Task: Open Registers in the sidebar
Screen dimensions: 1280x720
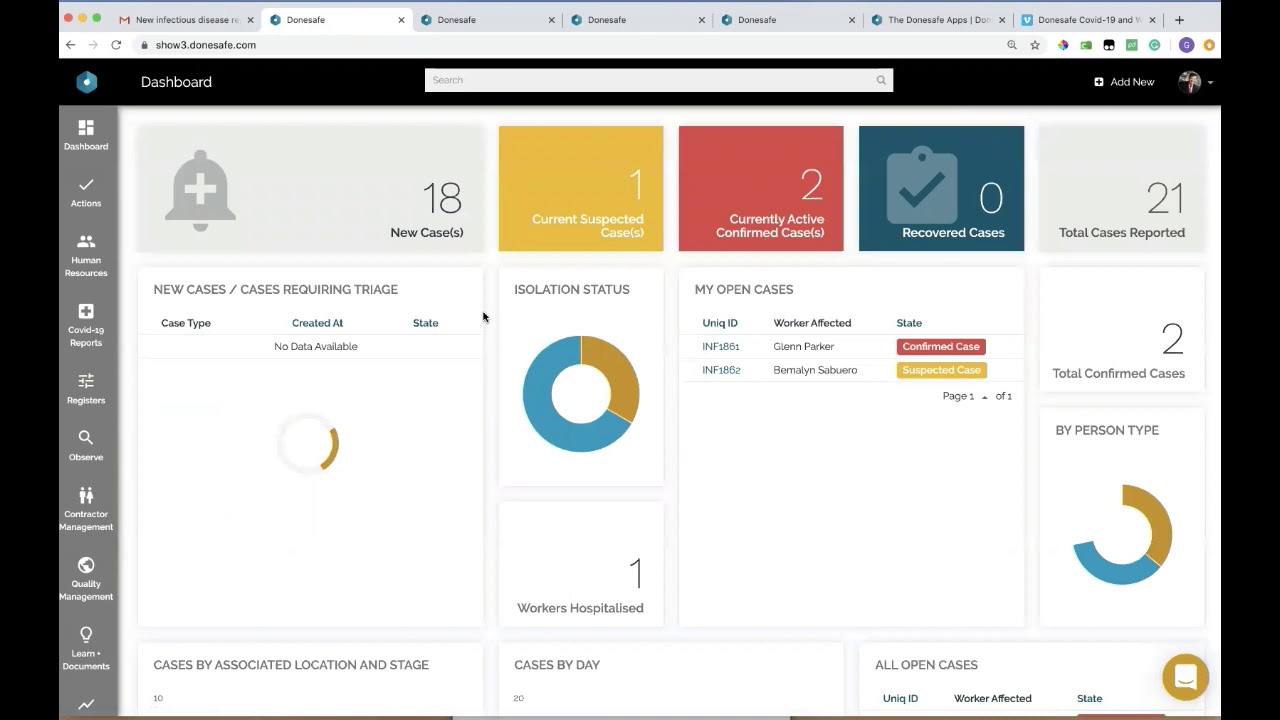Action: [86, 389]
